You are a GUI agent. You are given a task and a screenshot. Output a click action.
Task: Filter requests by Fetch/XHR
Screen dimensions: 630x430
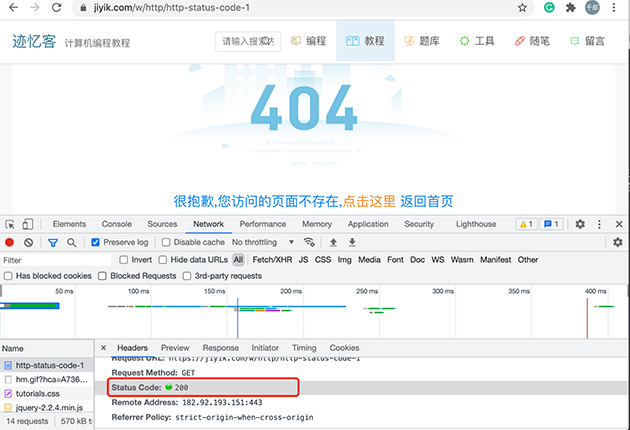click(x=272, y=260)
